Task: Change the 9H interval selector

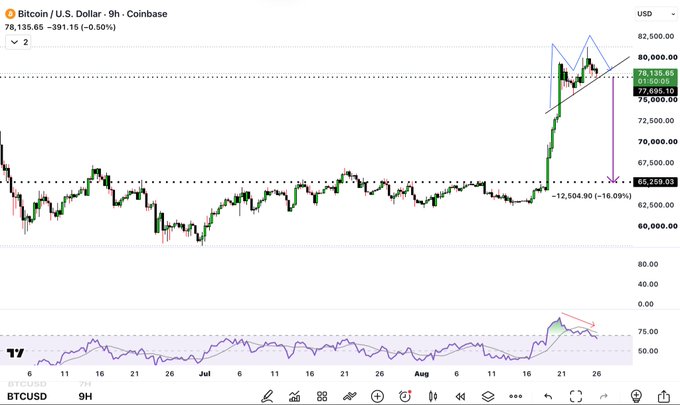Action: (x=85, y=396)
